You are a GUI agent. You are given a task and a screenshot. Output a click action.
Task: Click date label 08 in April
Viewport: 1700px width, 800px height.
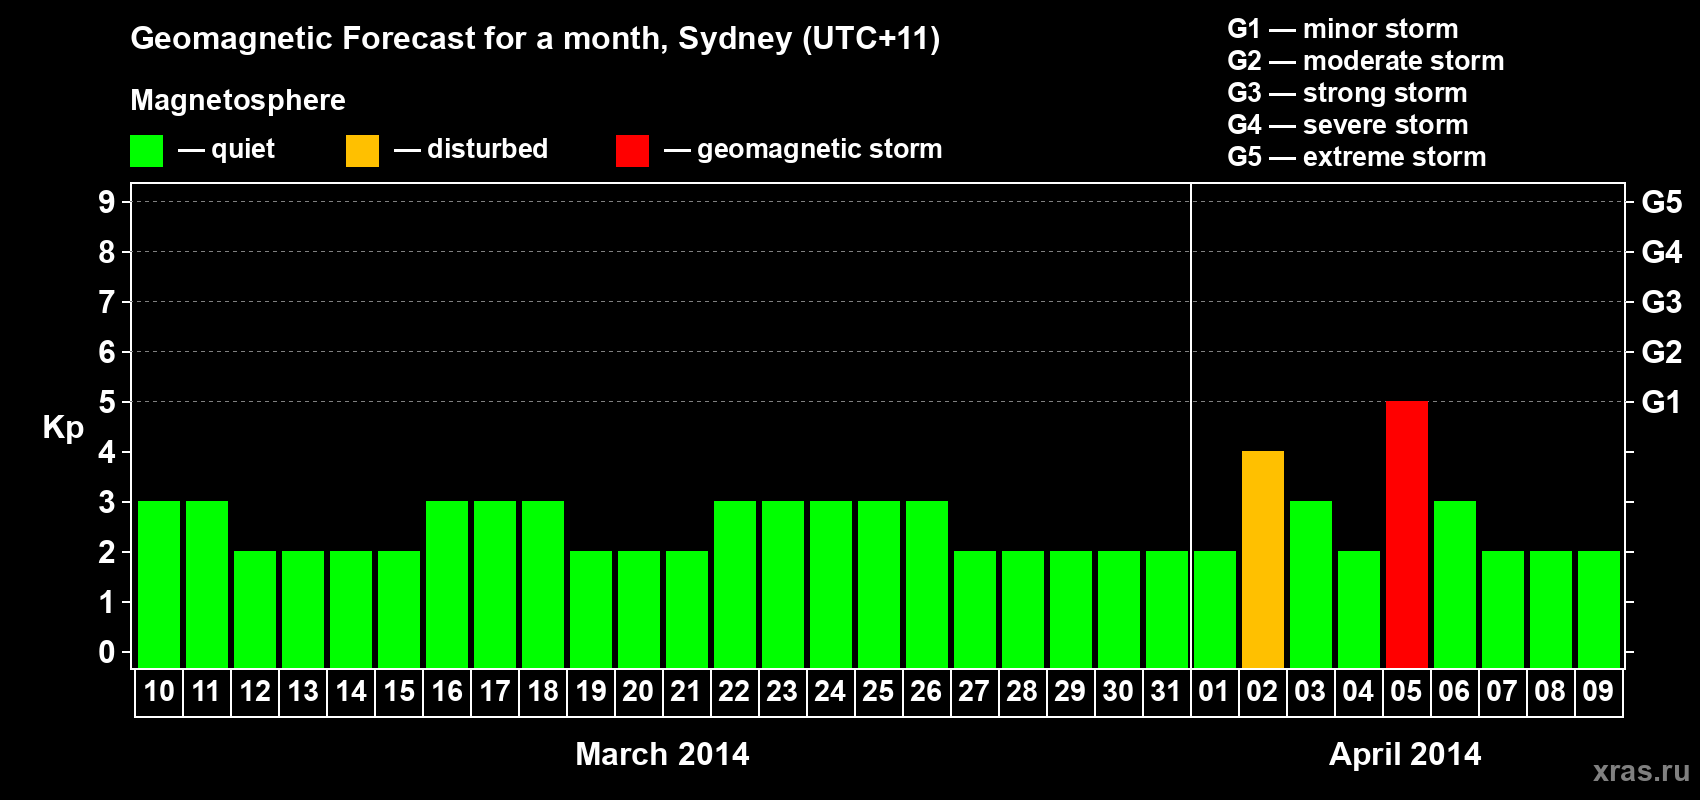(1550, 691)
